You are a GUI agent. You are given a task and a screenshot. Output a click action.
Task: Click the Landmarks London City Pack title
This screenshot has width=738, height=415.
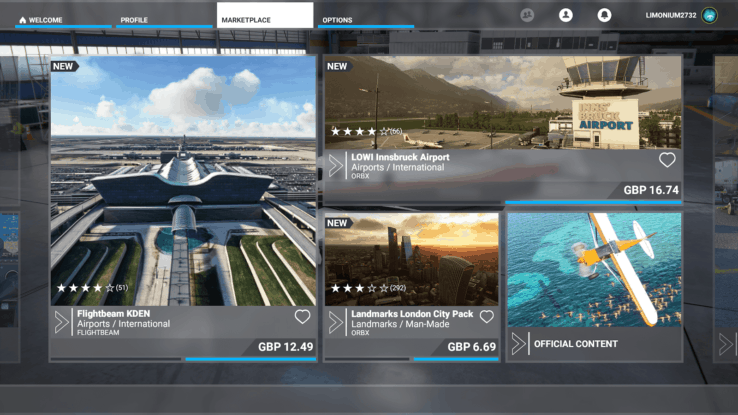412,314
